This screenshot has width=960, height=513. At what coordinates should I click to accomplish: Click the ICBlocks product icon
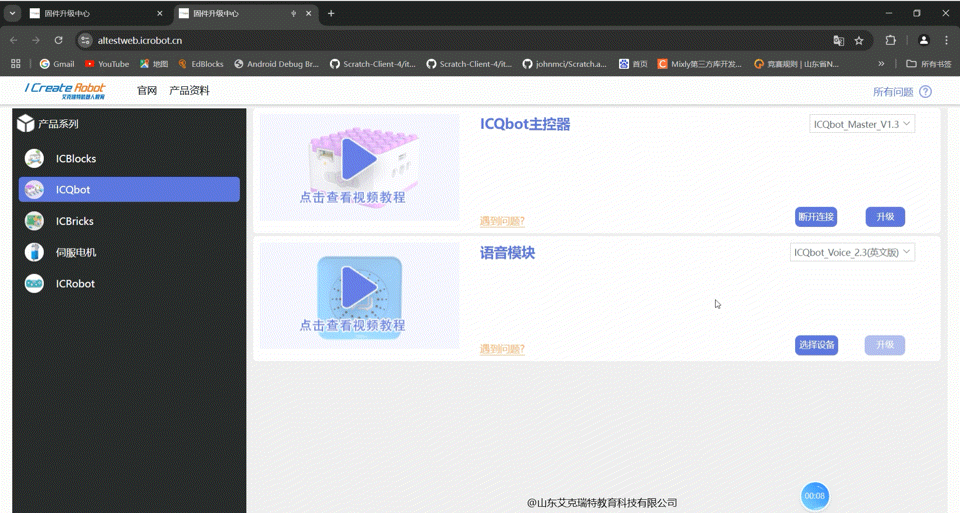tap(34, 159)
